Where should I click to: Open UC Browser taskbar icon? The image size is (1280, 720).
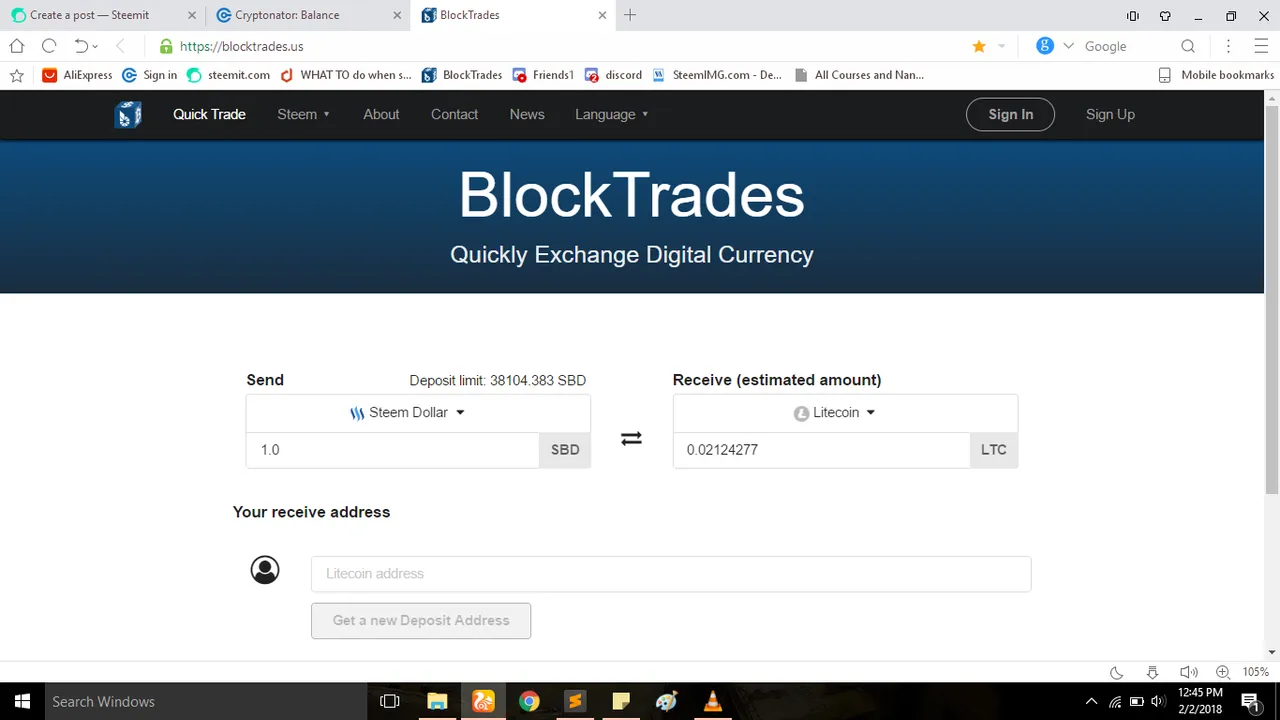pyautogui.click(x=483, y=701)
